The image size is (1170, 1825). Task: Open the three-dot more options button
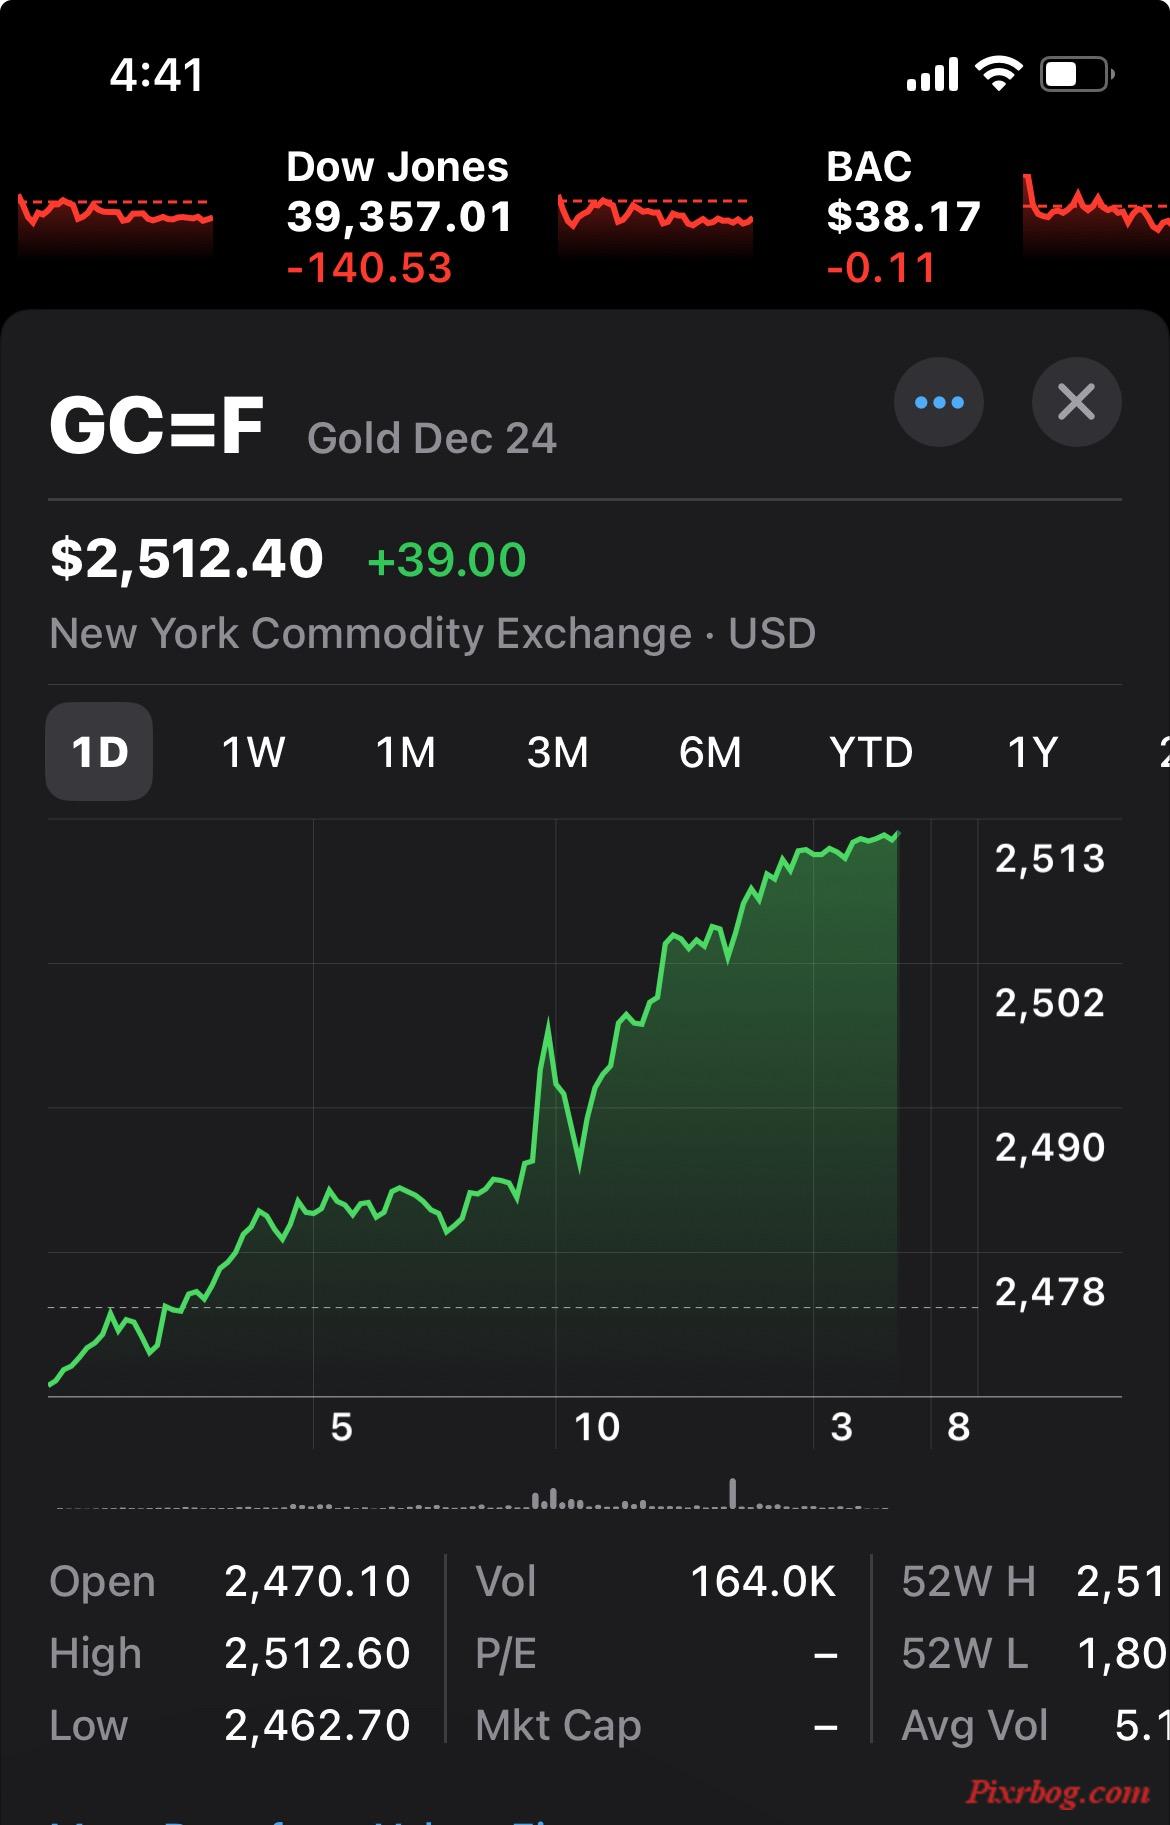938,402
